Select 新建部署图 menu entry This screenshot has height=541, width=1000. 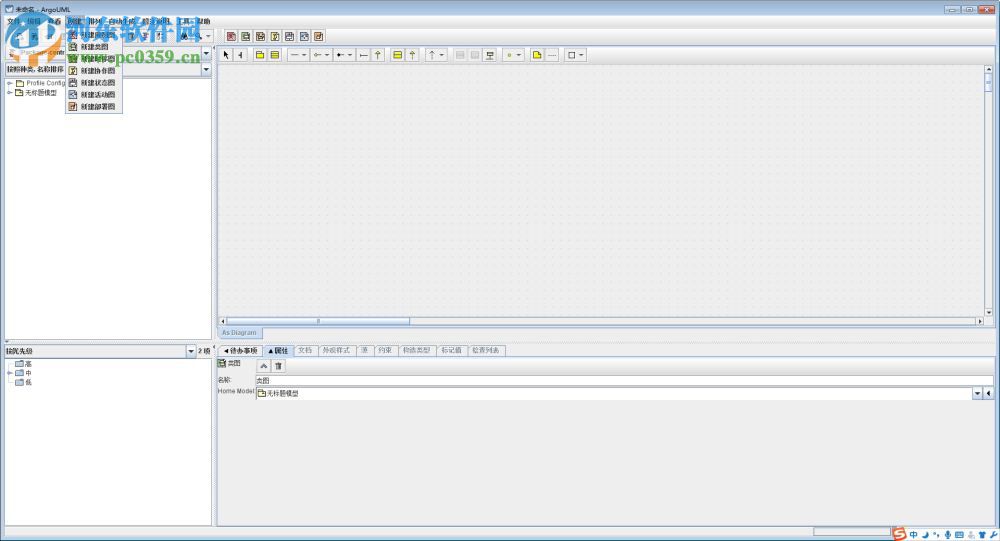pos(94,107)
